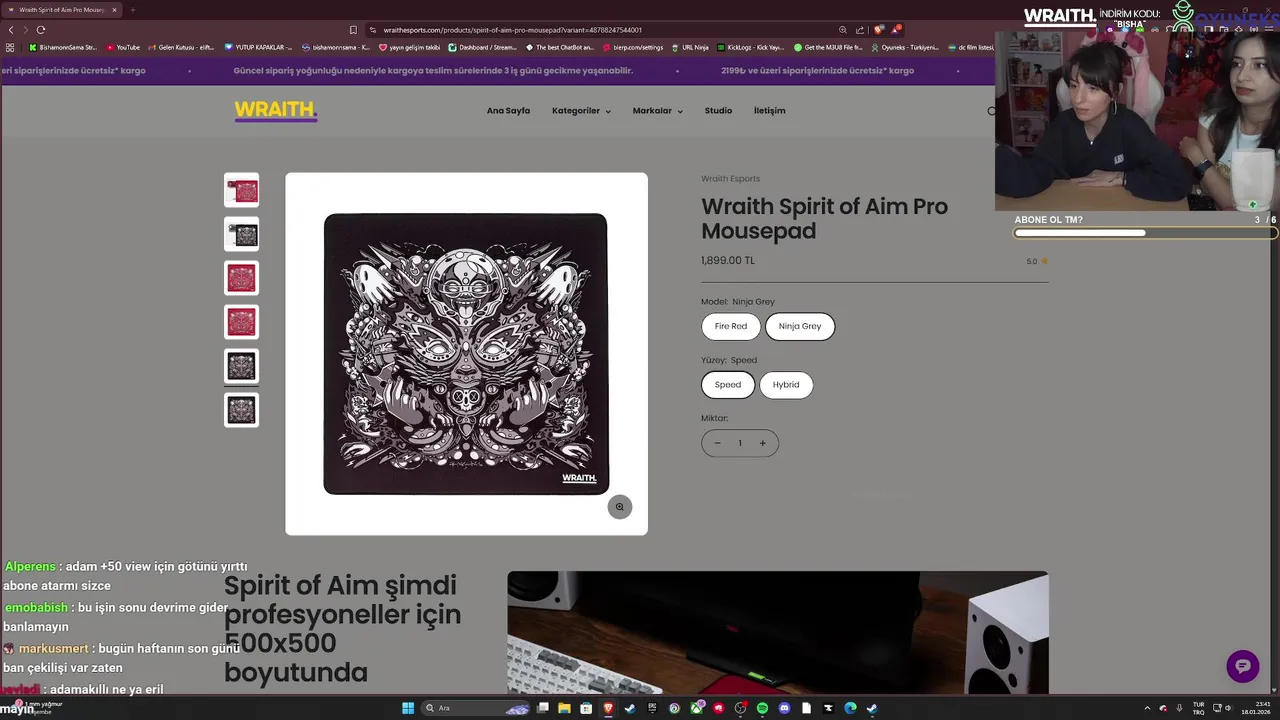
Task: Click the 5.0 star rating
Action: pyautogui.click(x=1037, y=262)
